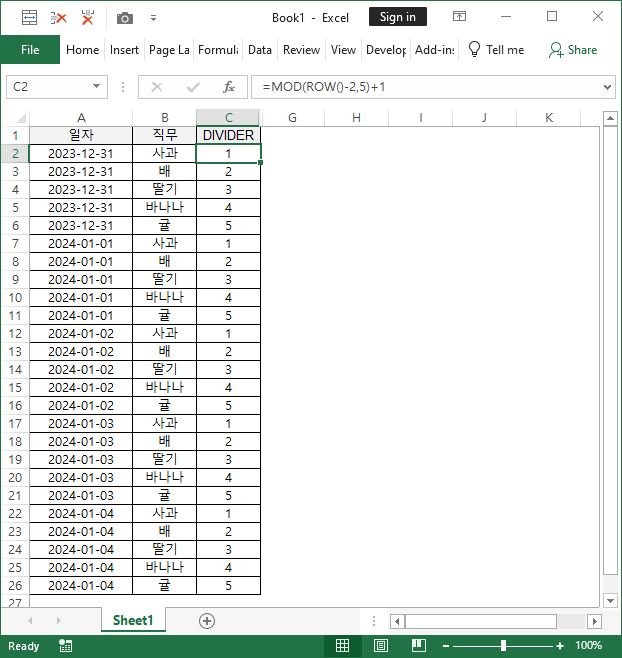The image size is (622, 658).
Task: Switch to Page Layout view
Action: click(x=381, y=645)
